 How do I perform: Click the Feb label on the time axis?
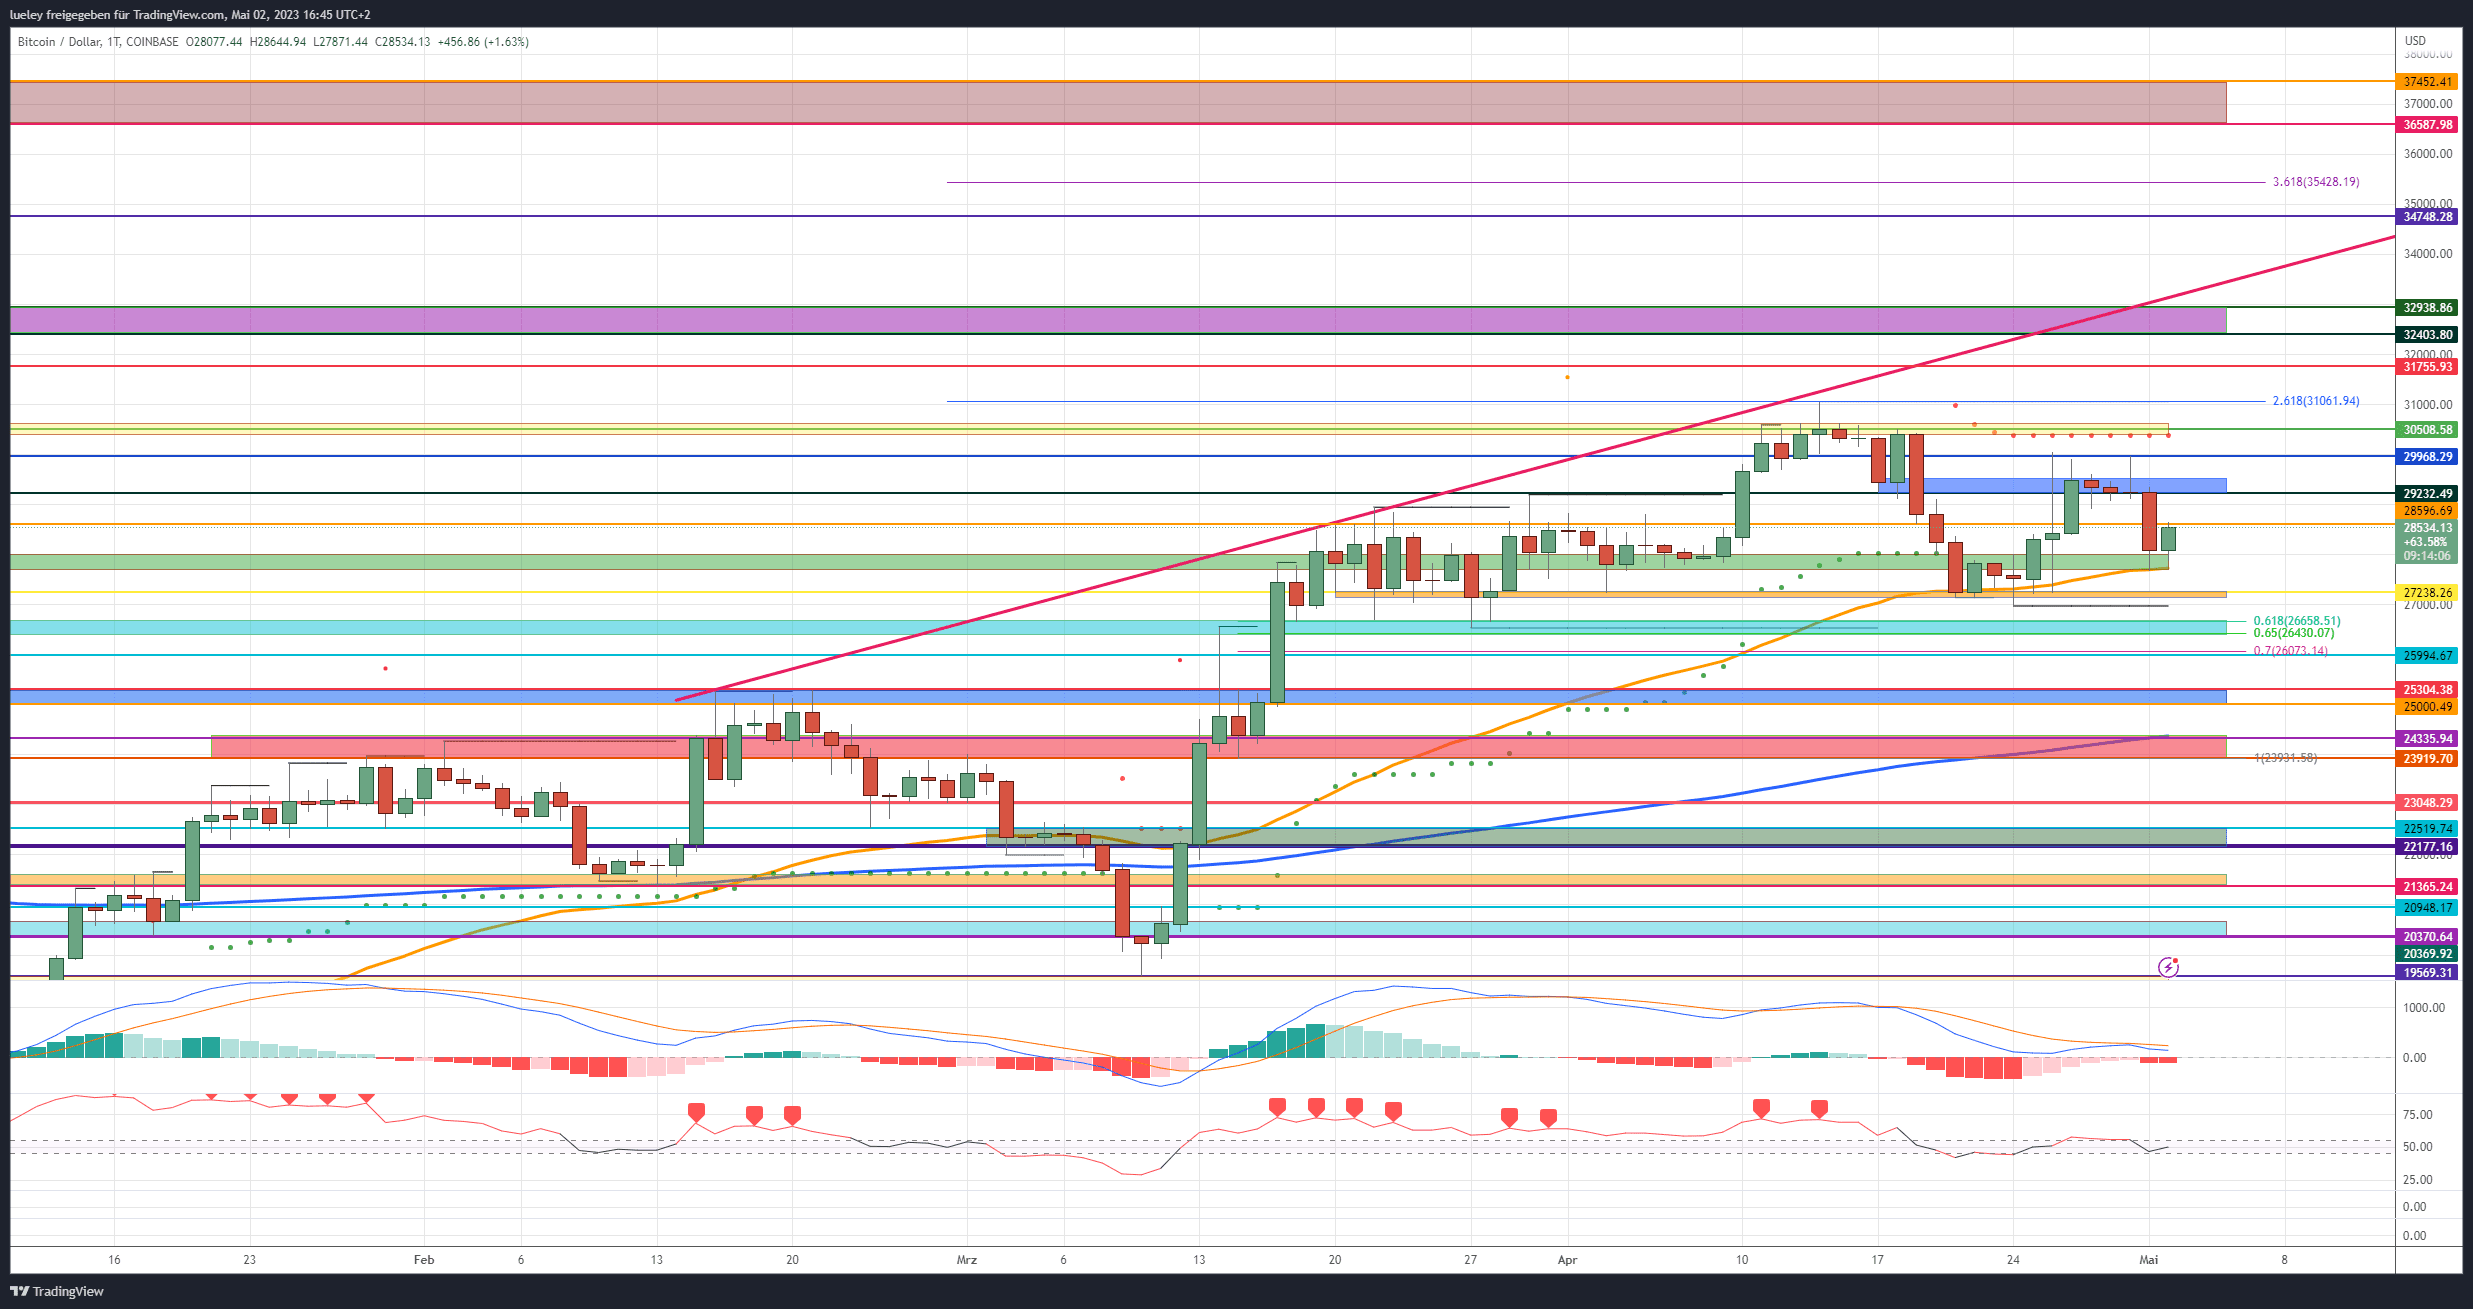point(424,1260)
